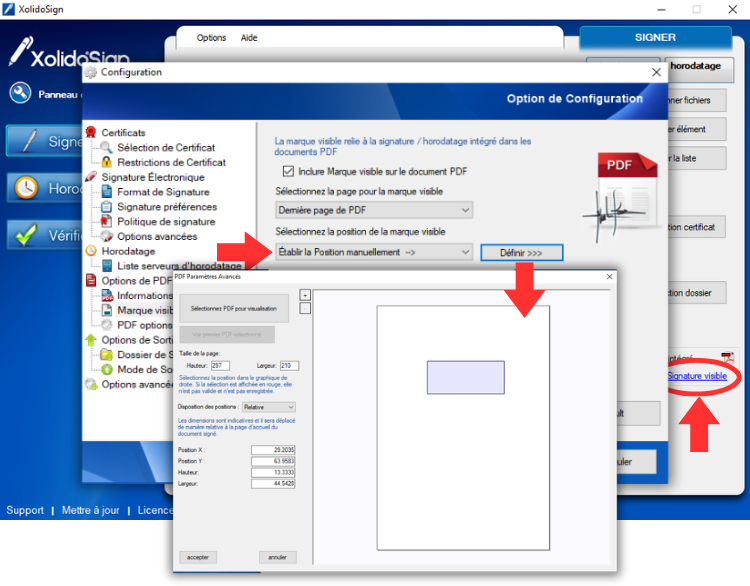Click the padlock icon for Restrictions de Certificat
The image size is (750, 586).
point(107,162)
